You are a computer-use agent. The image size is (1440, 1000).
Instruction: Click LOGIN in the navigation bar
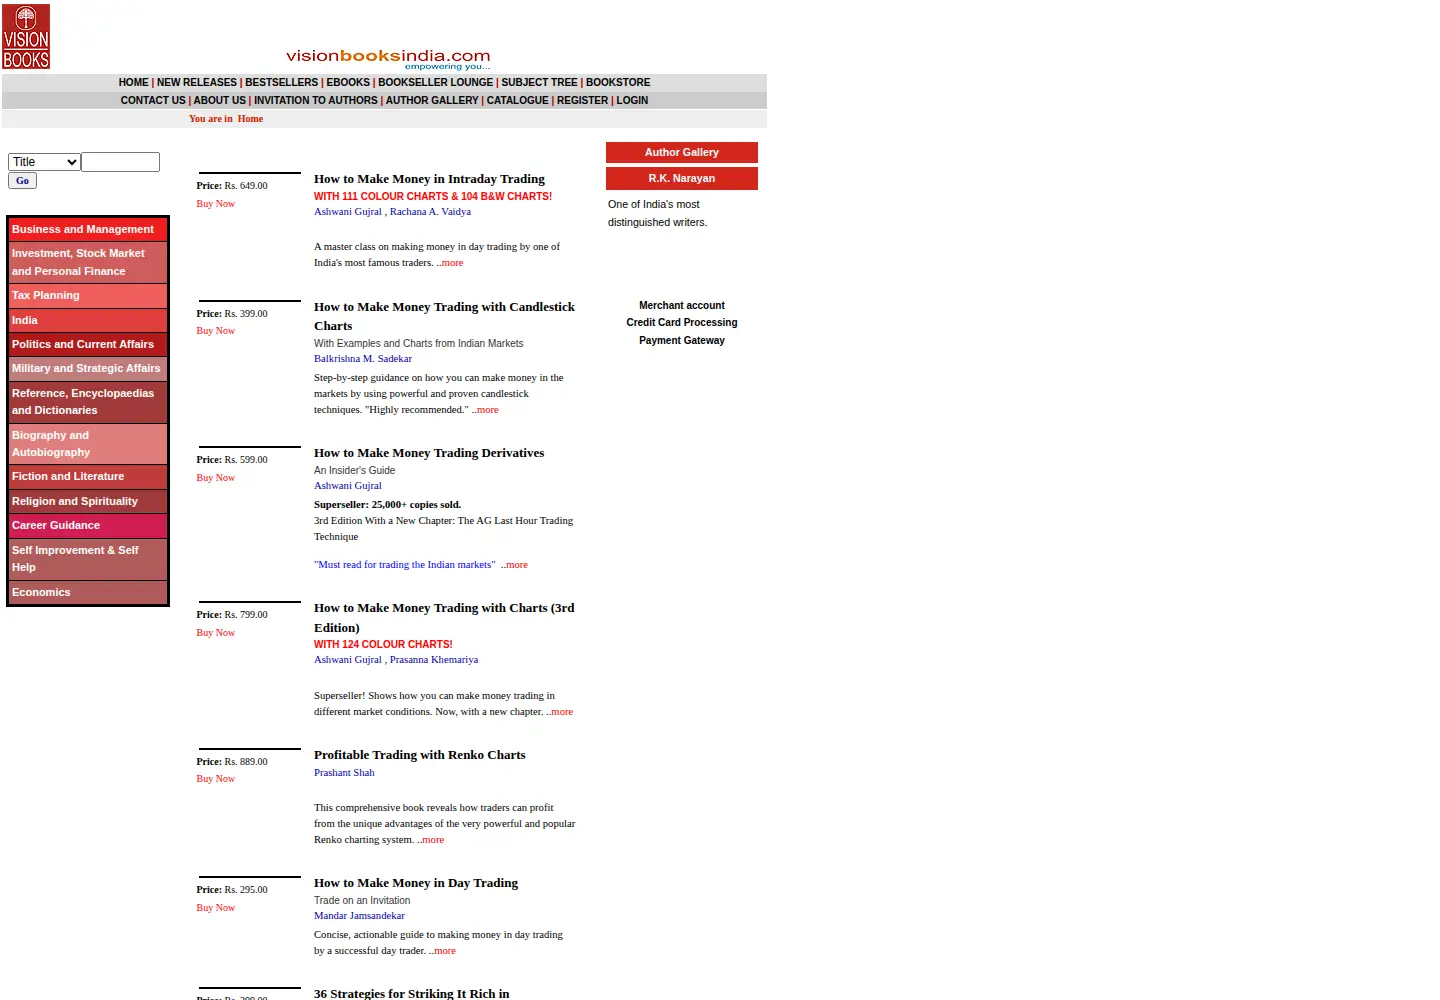(632, 101)
